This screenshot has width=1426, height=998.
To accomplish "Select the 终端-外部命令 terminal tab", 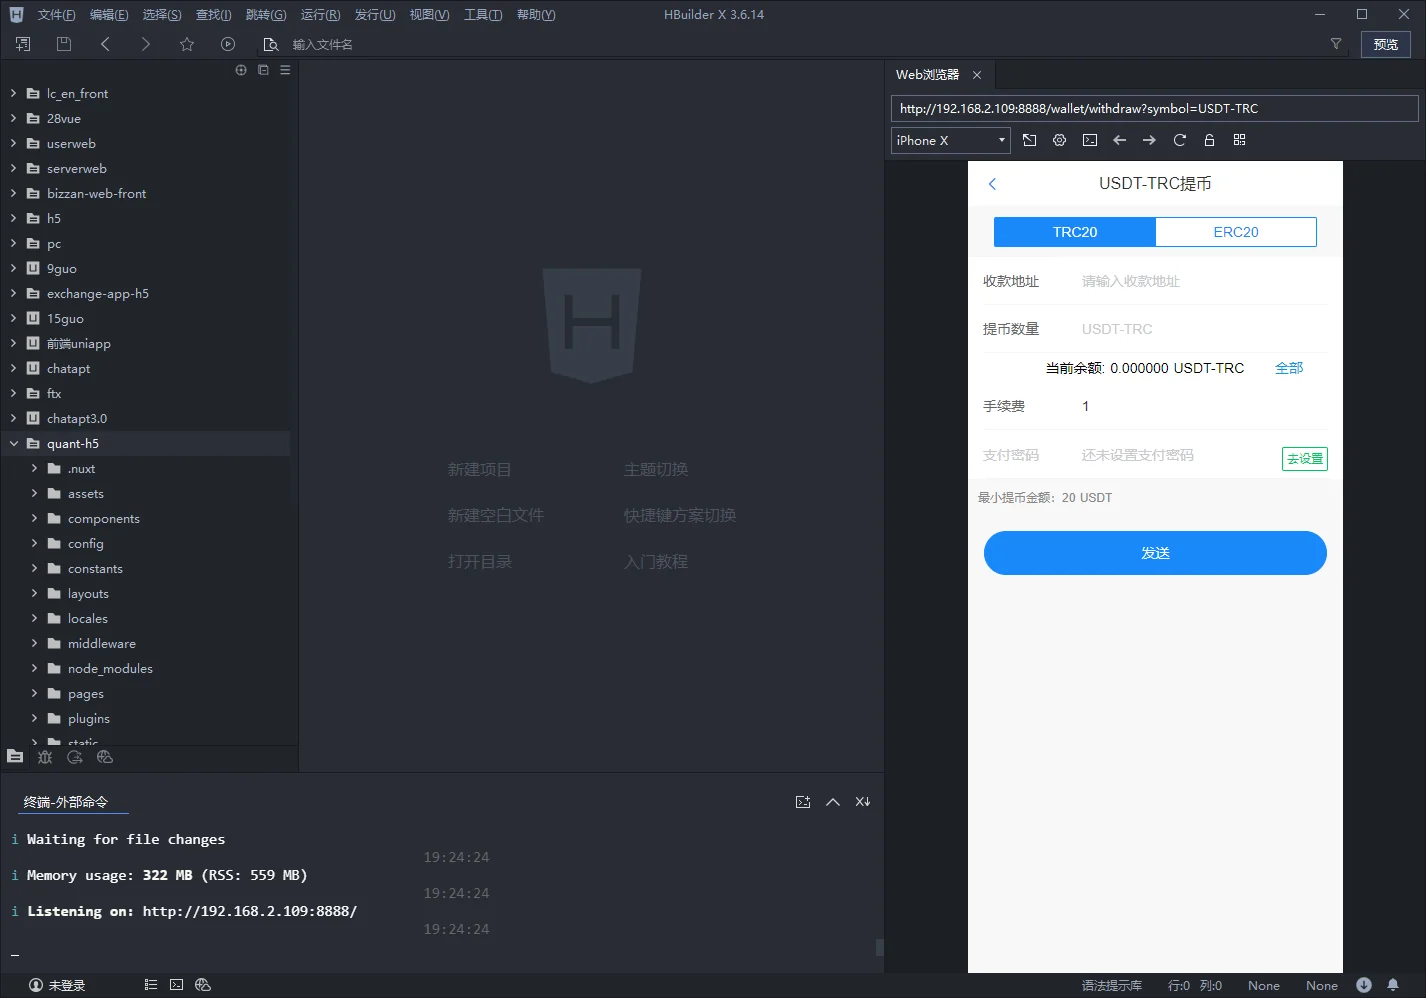I will (66, 802).
